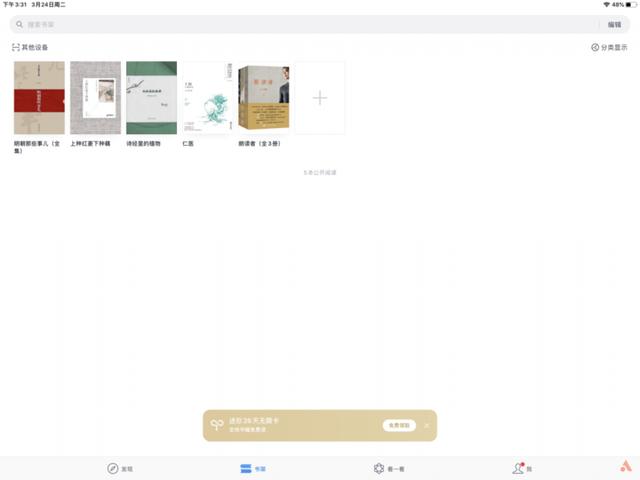Open the 看一看 tab icon
The image size is (640, 480).
coord(379,468)
